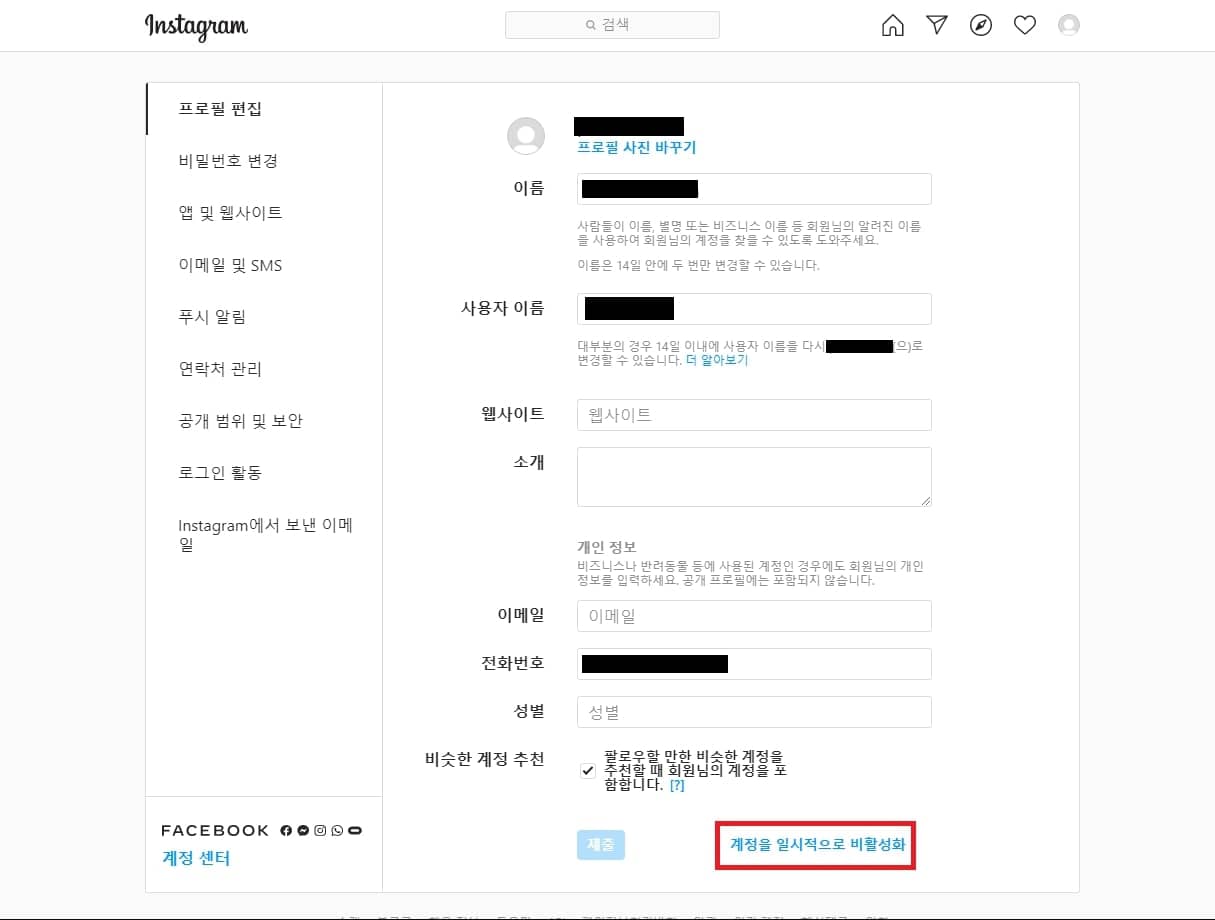
Task: Select 프로필 편집 sidebar item
Action: [264, 109]
